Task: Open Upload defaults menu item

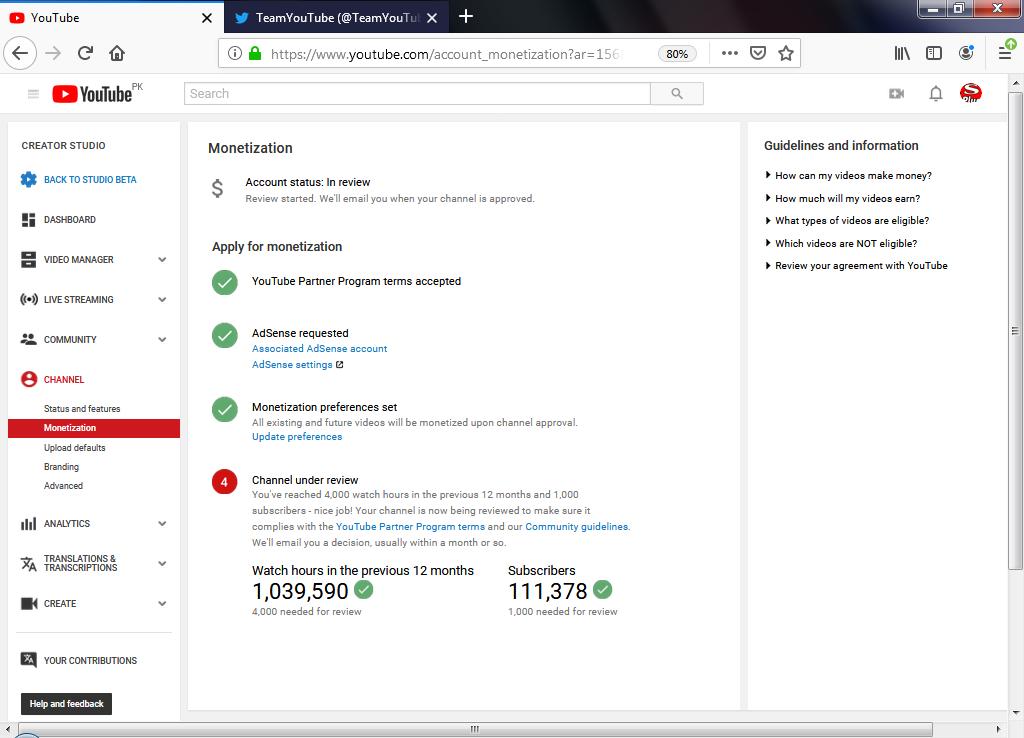Action: [x=74, y=447]
